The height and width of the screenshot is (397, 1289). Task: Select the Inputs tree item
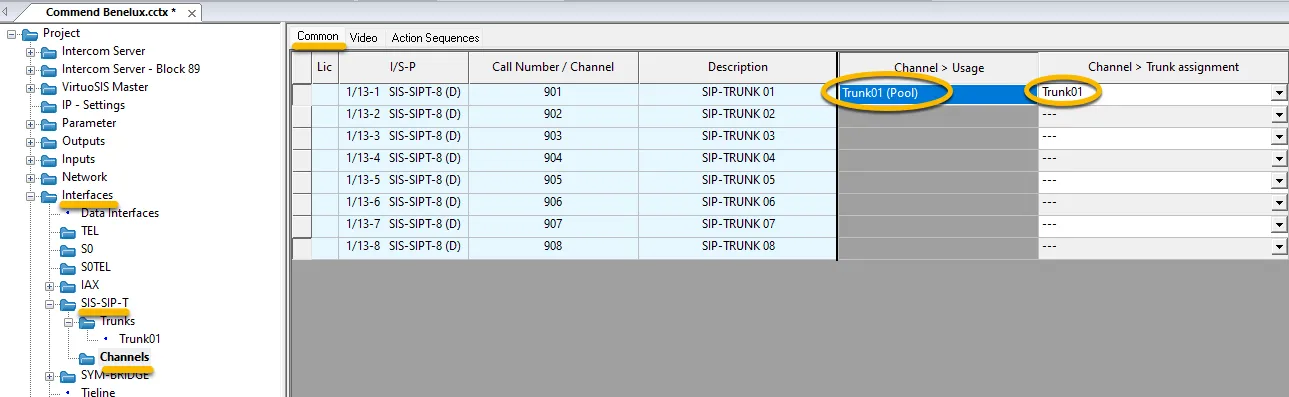coord(79,160)
